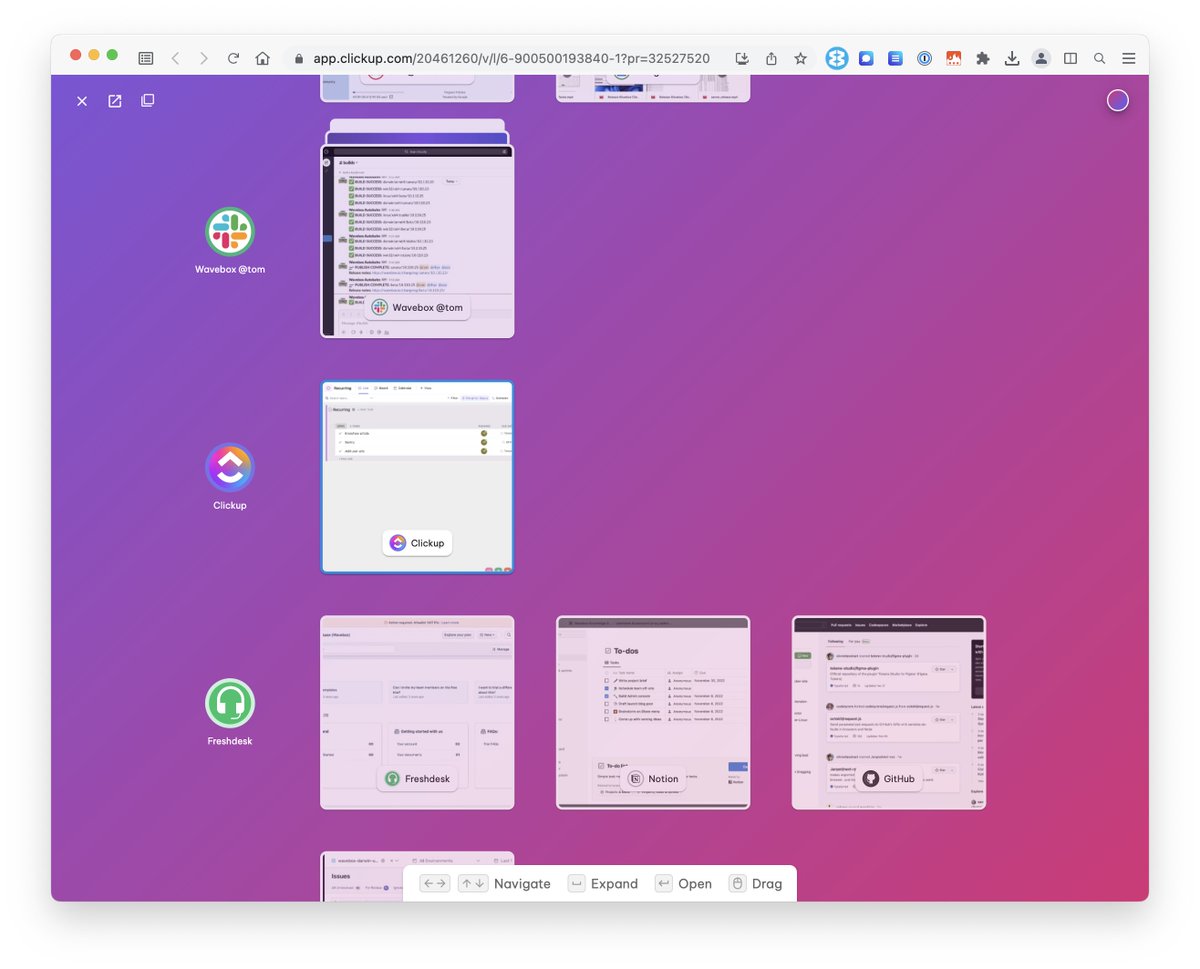Viewport: 1200px width, 969px height.
Task: Click the install app icon in address bar
Action: (742, 59)
